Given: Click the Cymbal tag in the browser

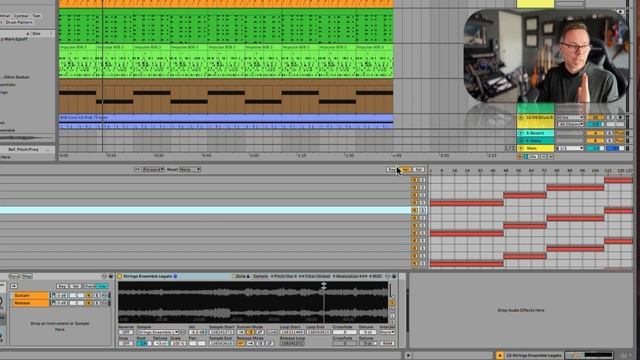Looking at the screenshot, I should pyautogui.click(x=21, y=16).
